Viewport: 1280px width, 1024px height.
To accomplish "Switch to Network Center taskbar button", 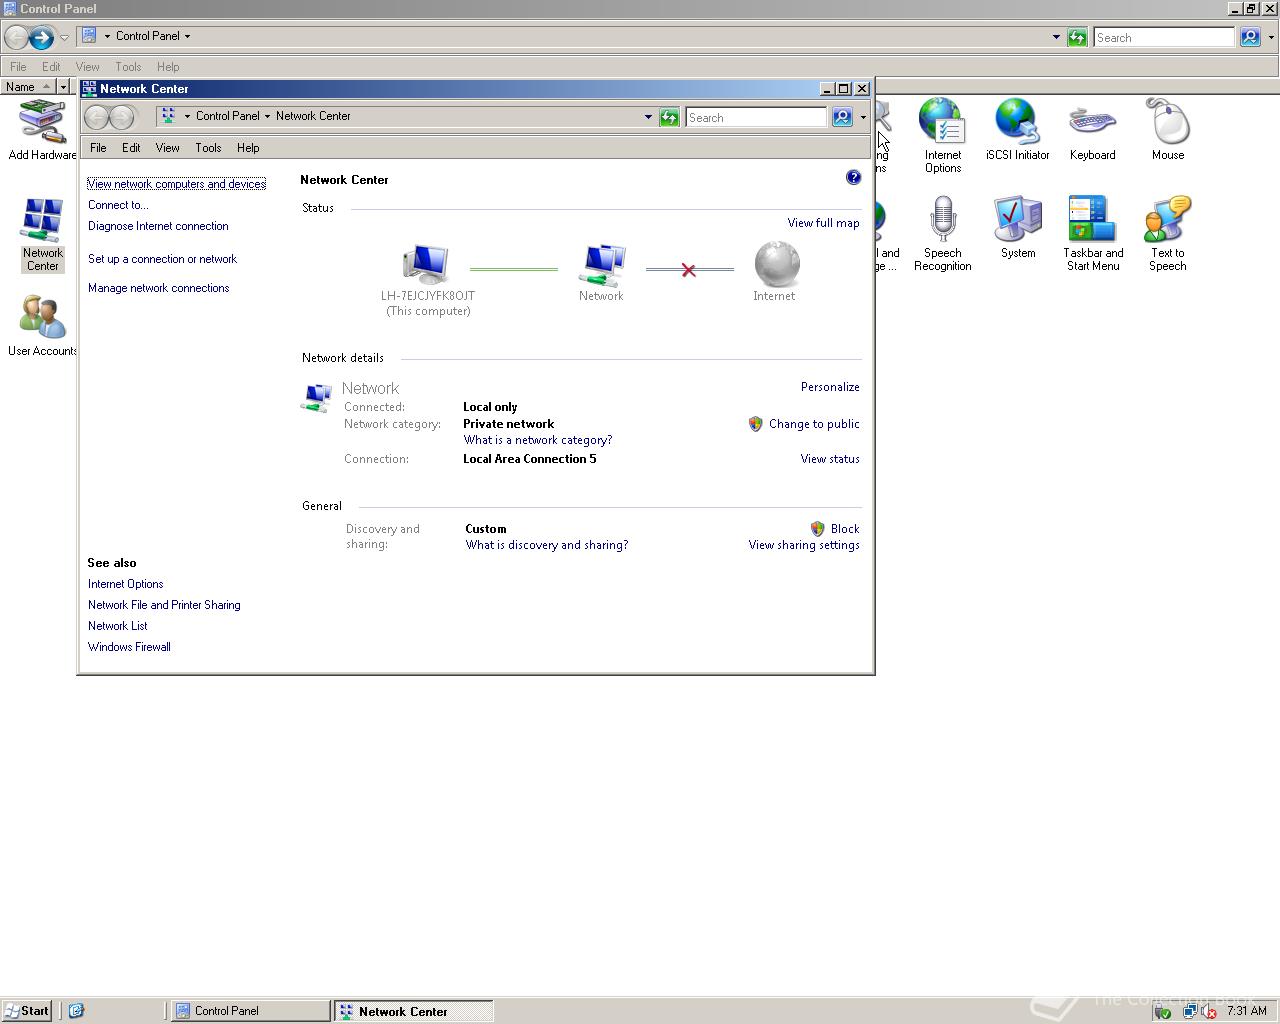I will [413, 1011].
